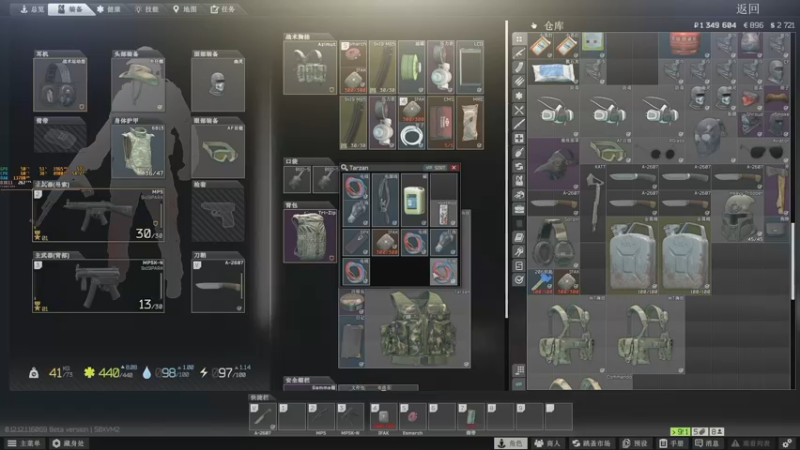Switch to the 总览 overview tab
The image size is (800, 450).
tap(32, 9)
